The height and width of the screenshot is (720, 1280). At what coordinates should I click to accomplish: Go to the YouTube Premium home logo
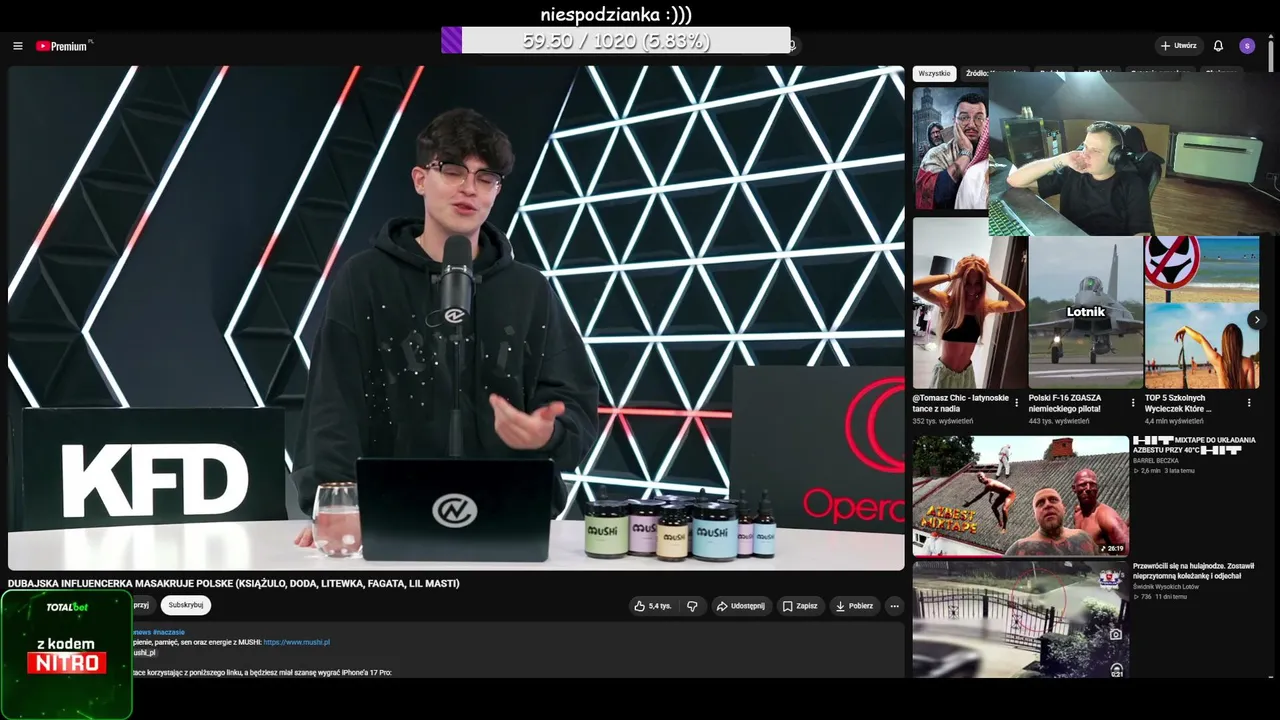[63, 46]
